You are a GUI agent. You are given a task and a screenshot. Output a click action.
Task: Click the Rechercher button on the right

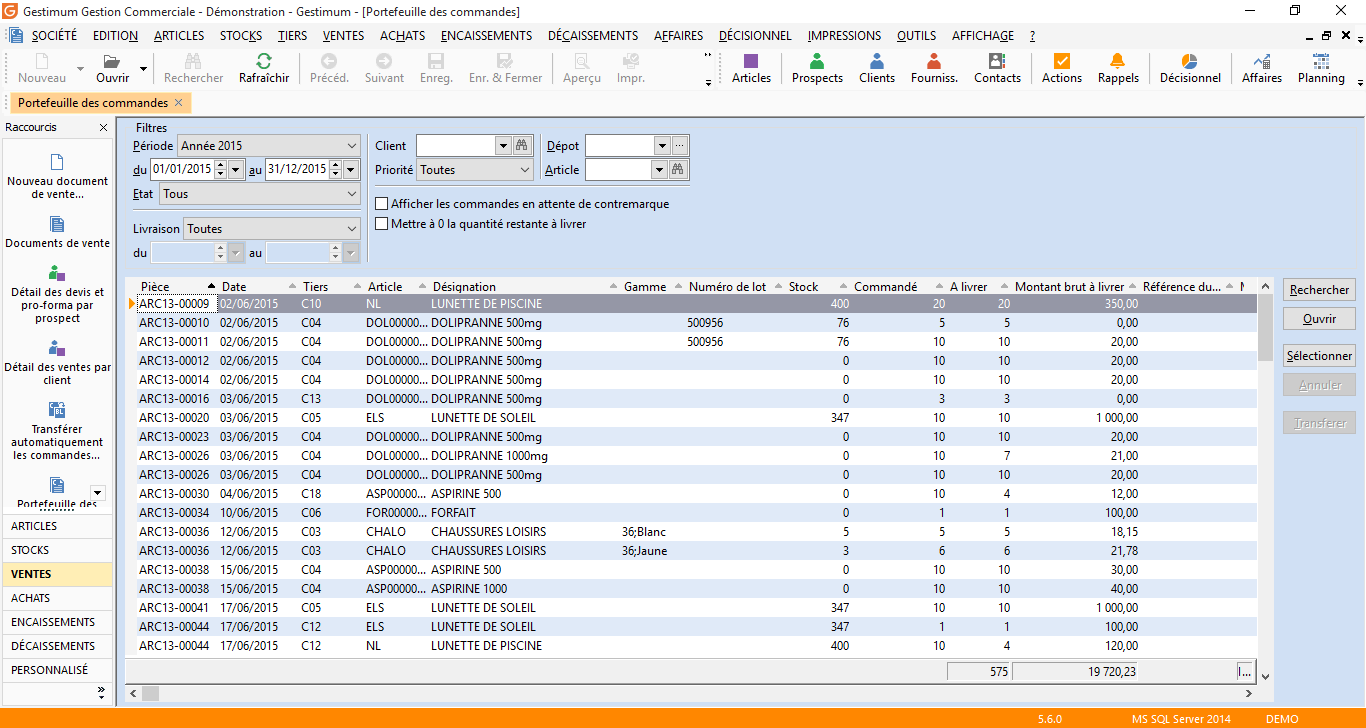pyautogui.click(x=1319, y=290)
